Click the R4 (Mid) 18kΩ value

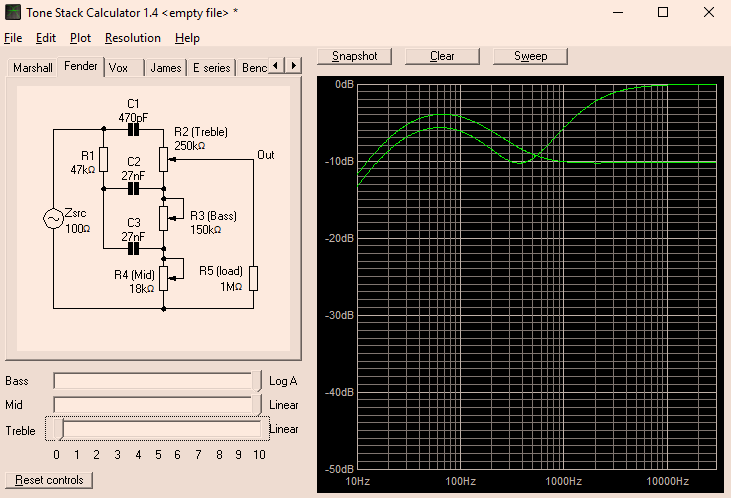click(142, 289)
